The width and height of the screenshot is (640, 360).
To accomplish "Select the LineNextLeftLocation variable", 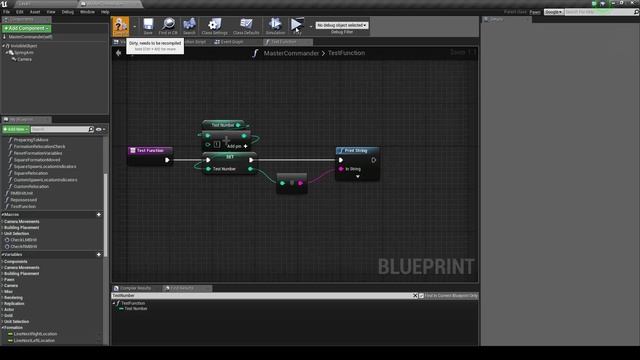I will click(x=34, y=340).
